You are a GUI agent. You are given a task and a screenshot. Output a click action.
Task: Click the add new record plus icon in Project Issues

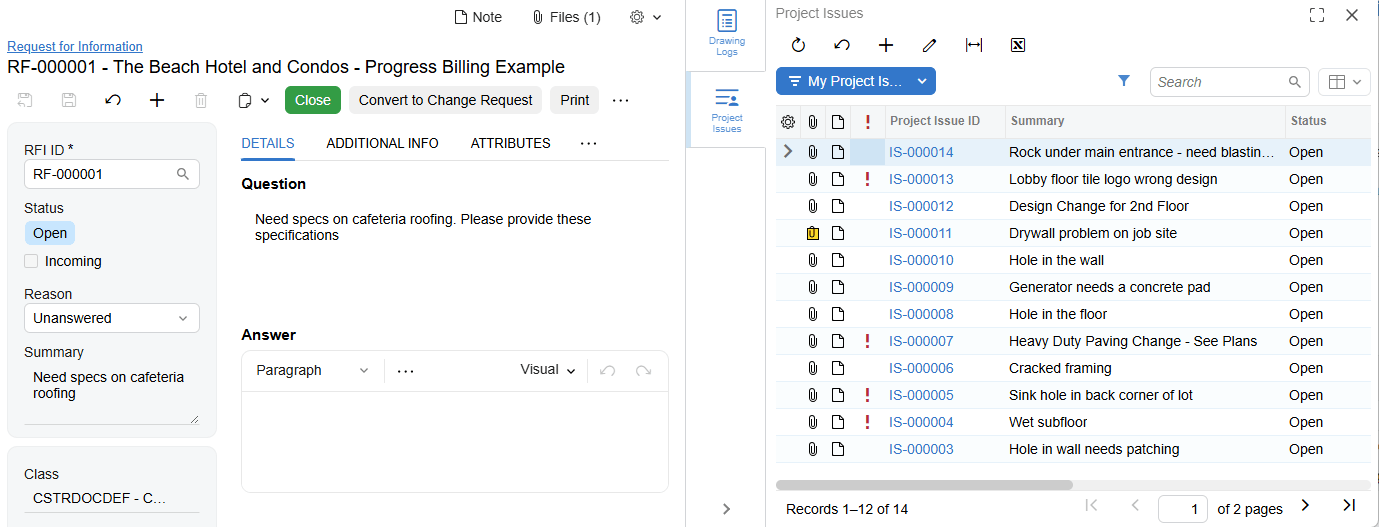pos(885,45)
